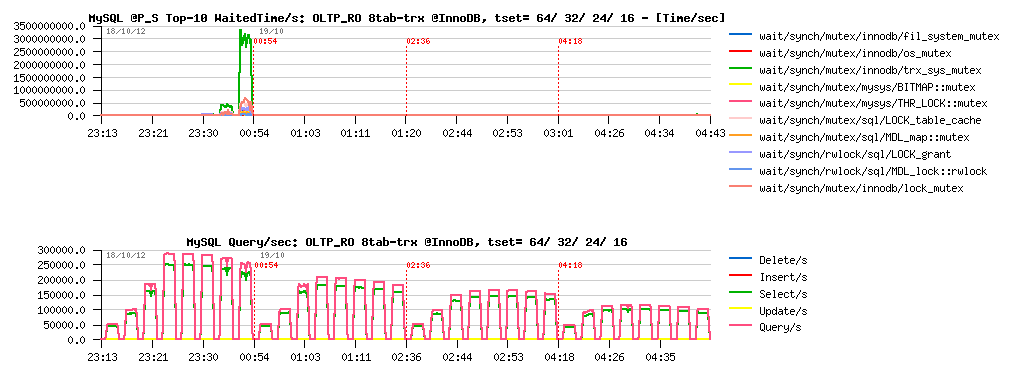Click the Select/s legend label
1012x373 pixels.
(783, 294)
